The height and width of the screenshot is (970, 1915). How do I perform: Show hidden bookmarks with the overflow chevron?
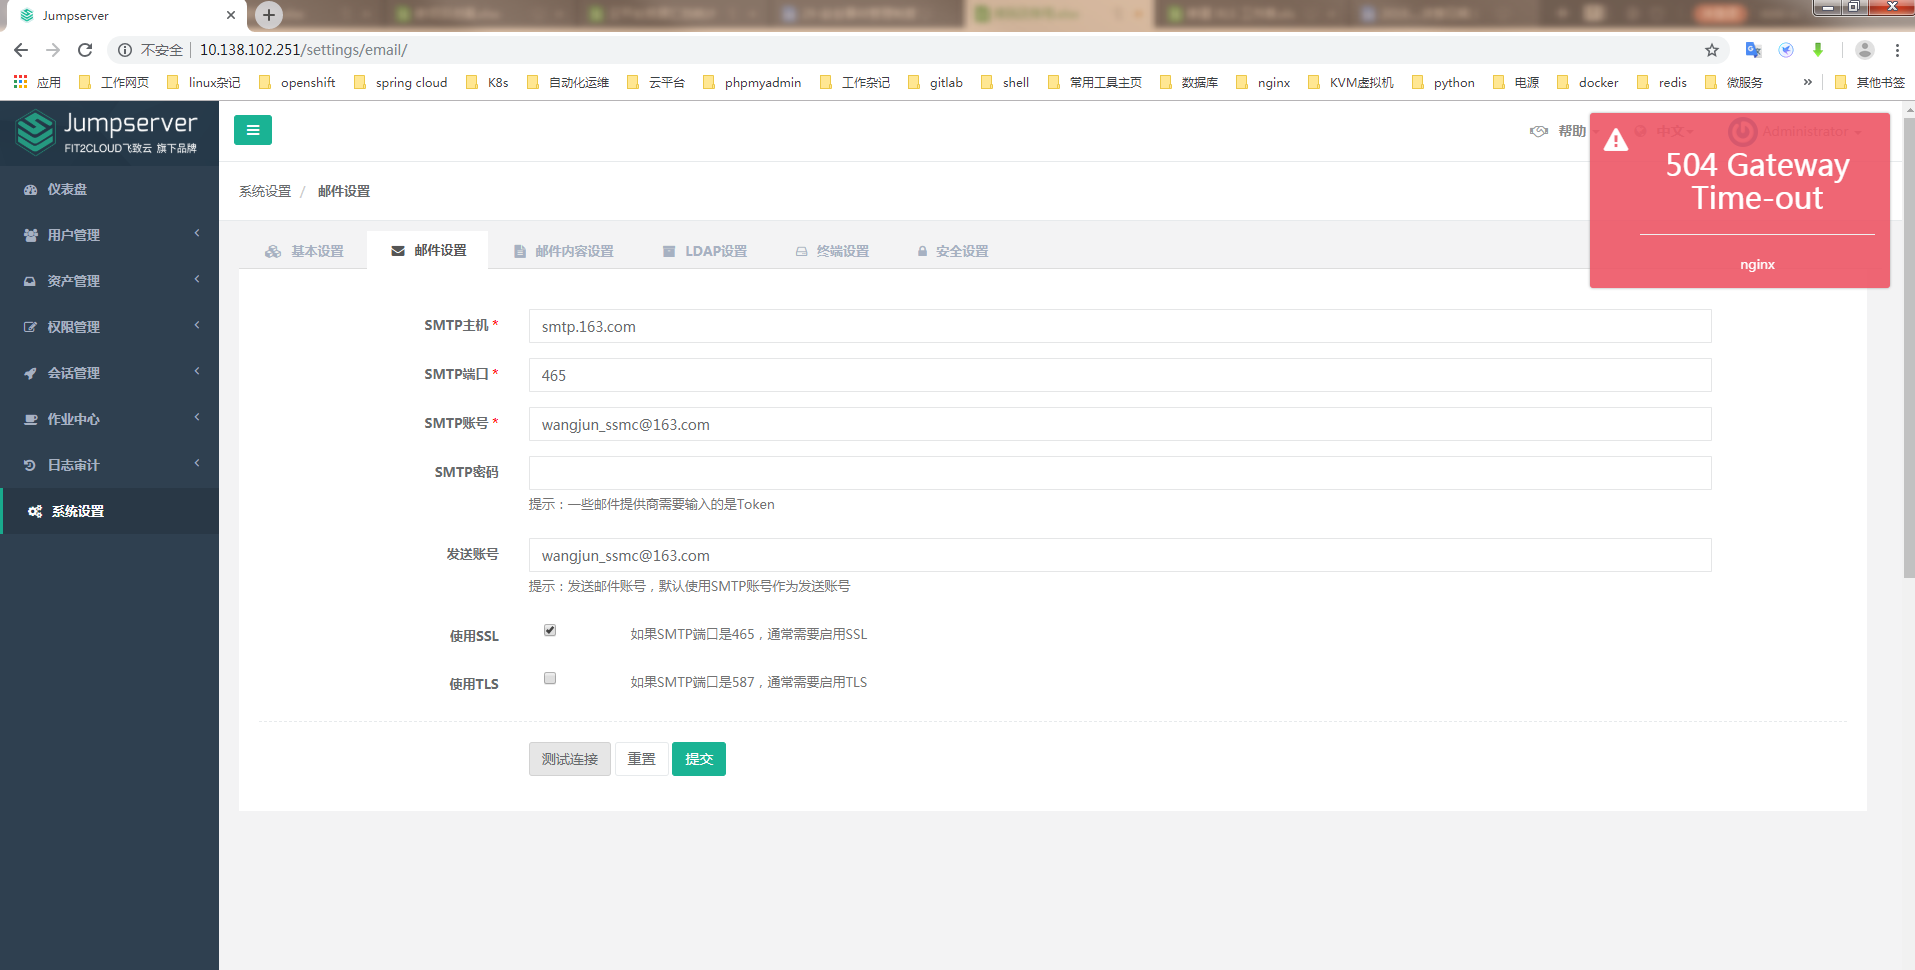pos(1807,82)
